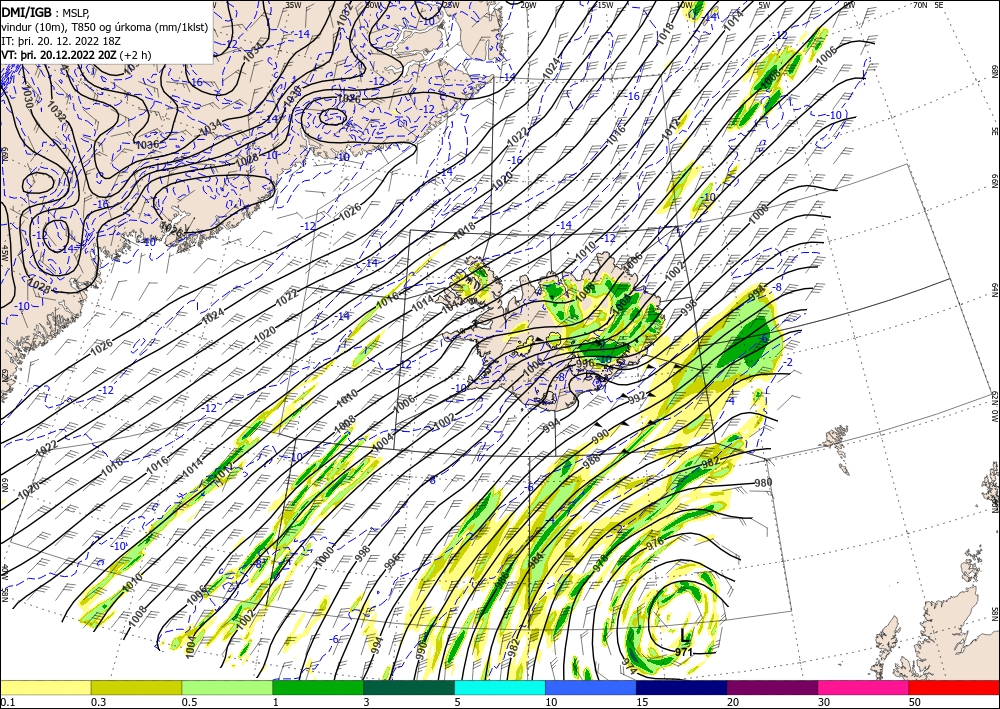Click the yellow 0.1–0.3 legend swatch

45,687
